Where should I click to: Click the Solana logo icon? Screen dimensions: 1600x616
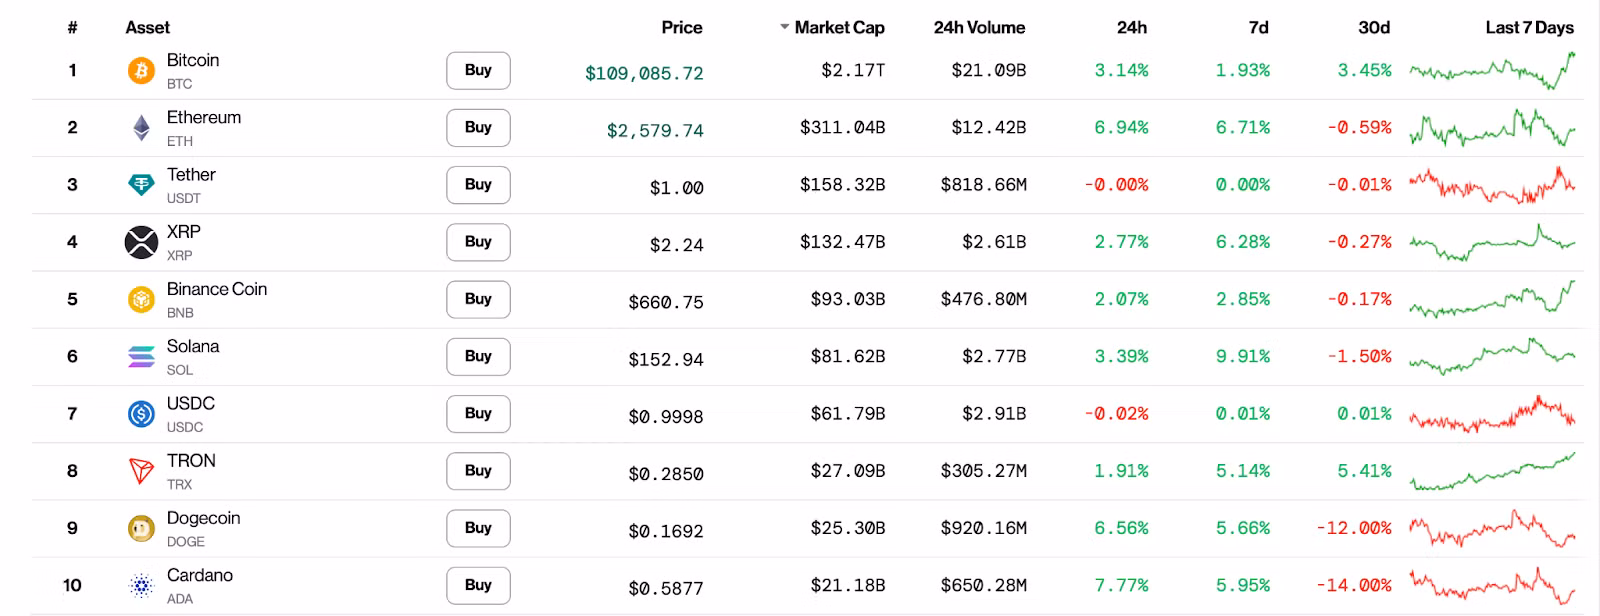pyautogui.click(x=141, y=356)
